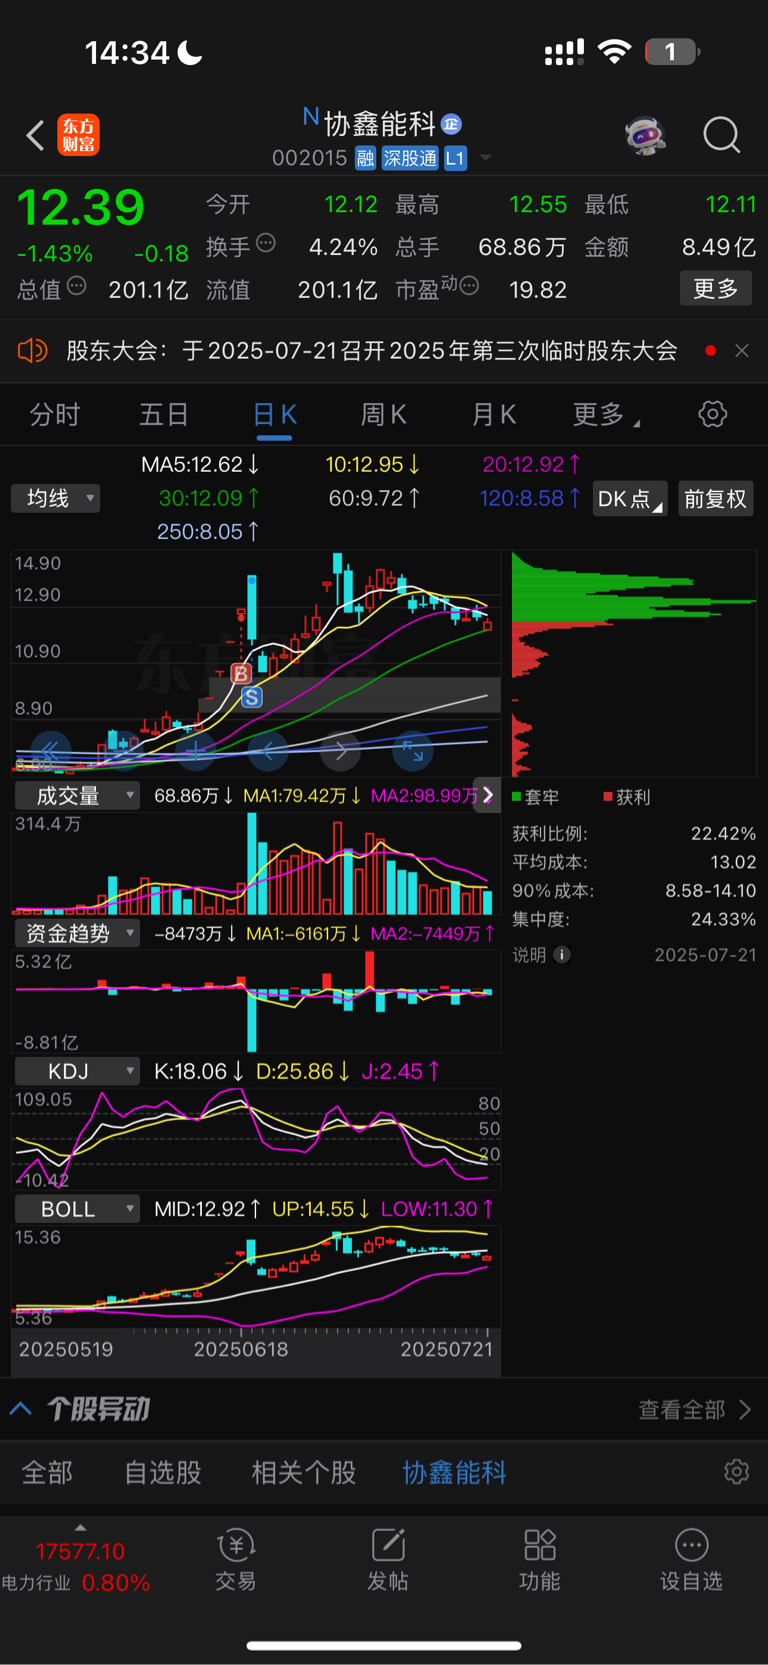Move the chart left with the single arrow
The image size is (768, 1665).
coord(268,750)
